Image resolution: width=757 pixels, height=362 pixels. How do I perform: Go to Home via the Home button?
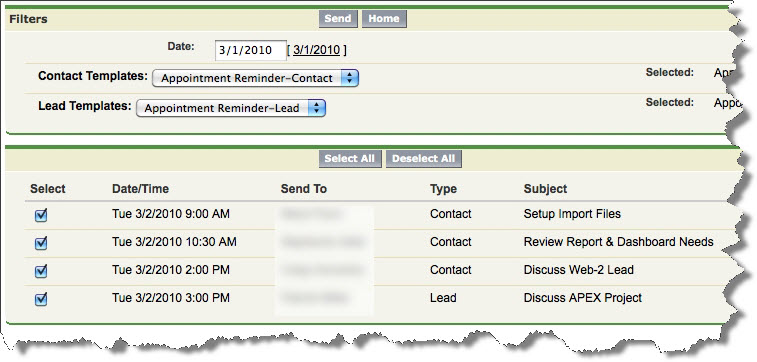click(x=384, y=19)
